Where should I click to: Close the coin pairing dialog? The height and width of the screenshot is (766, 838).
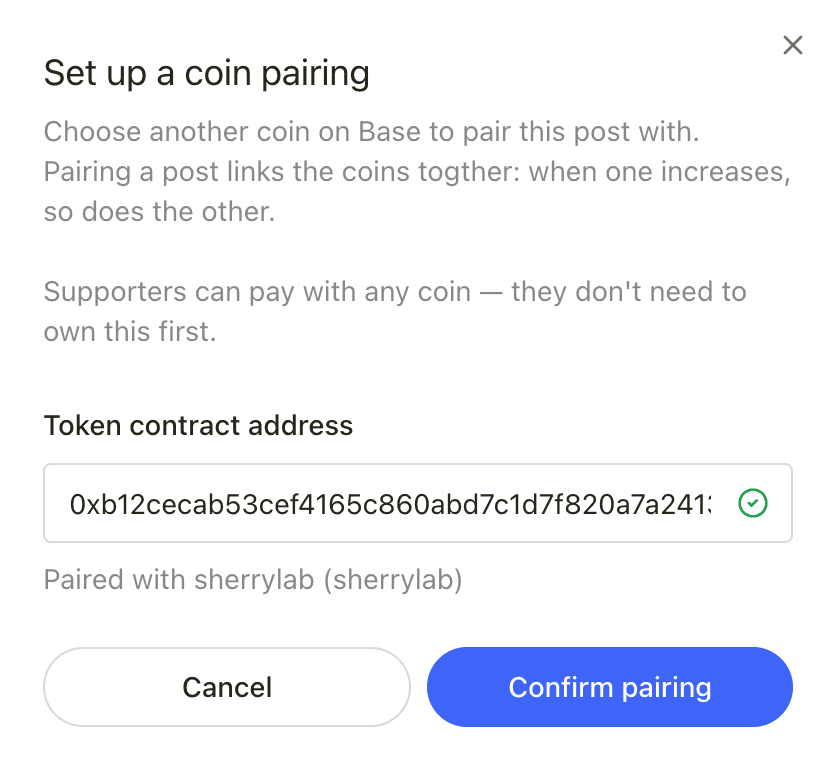click(793, 45)
